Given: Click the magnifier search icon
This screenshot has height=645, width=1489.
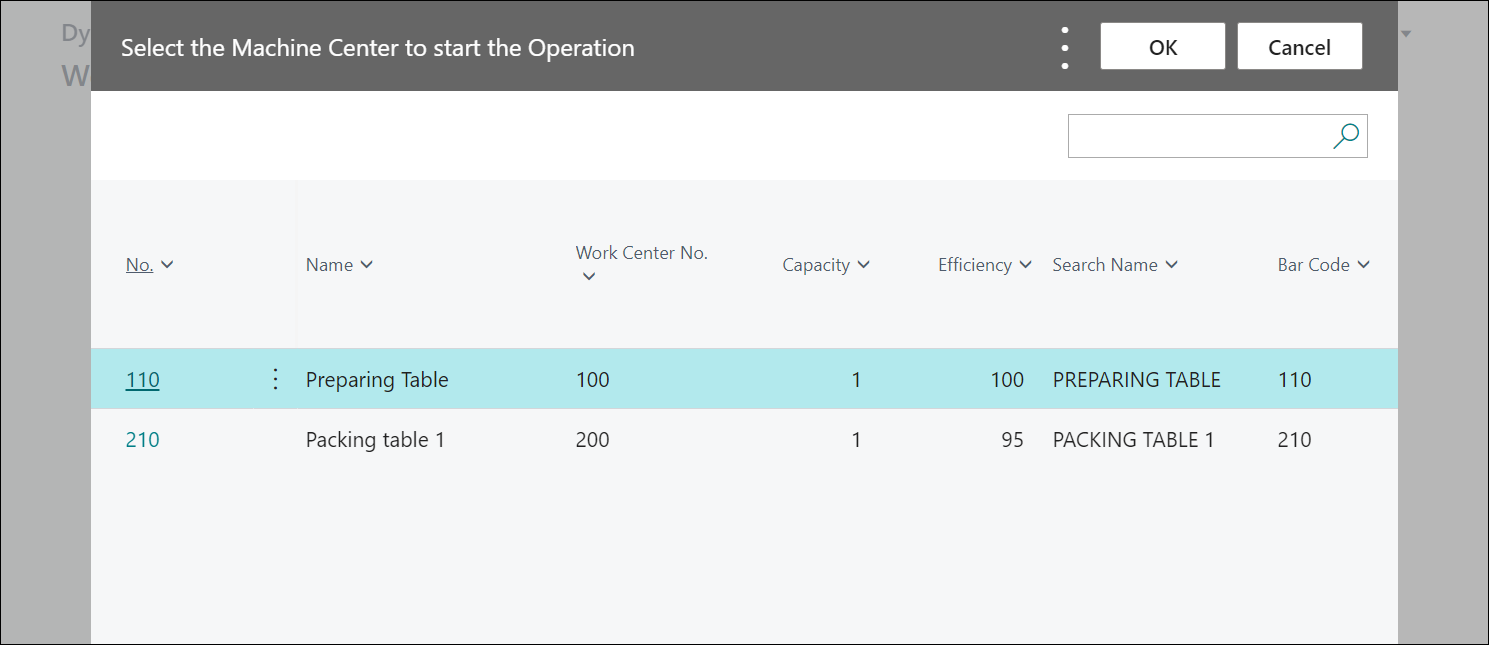Looking at the screenshot, I should click(1346, 136).
